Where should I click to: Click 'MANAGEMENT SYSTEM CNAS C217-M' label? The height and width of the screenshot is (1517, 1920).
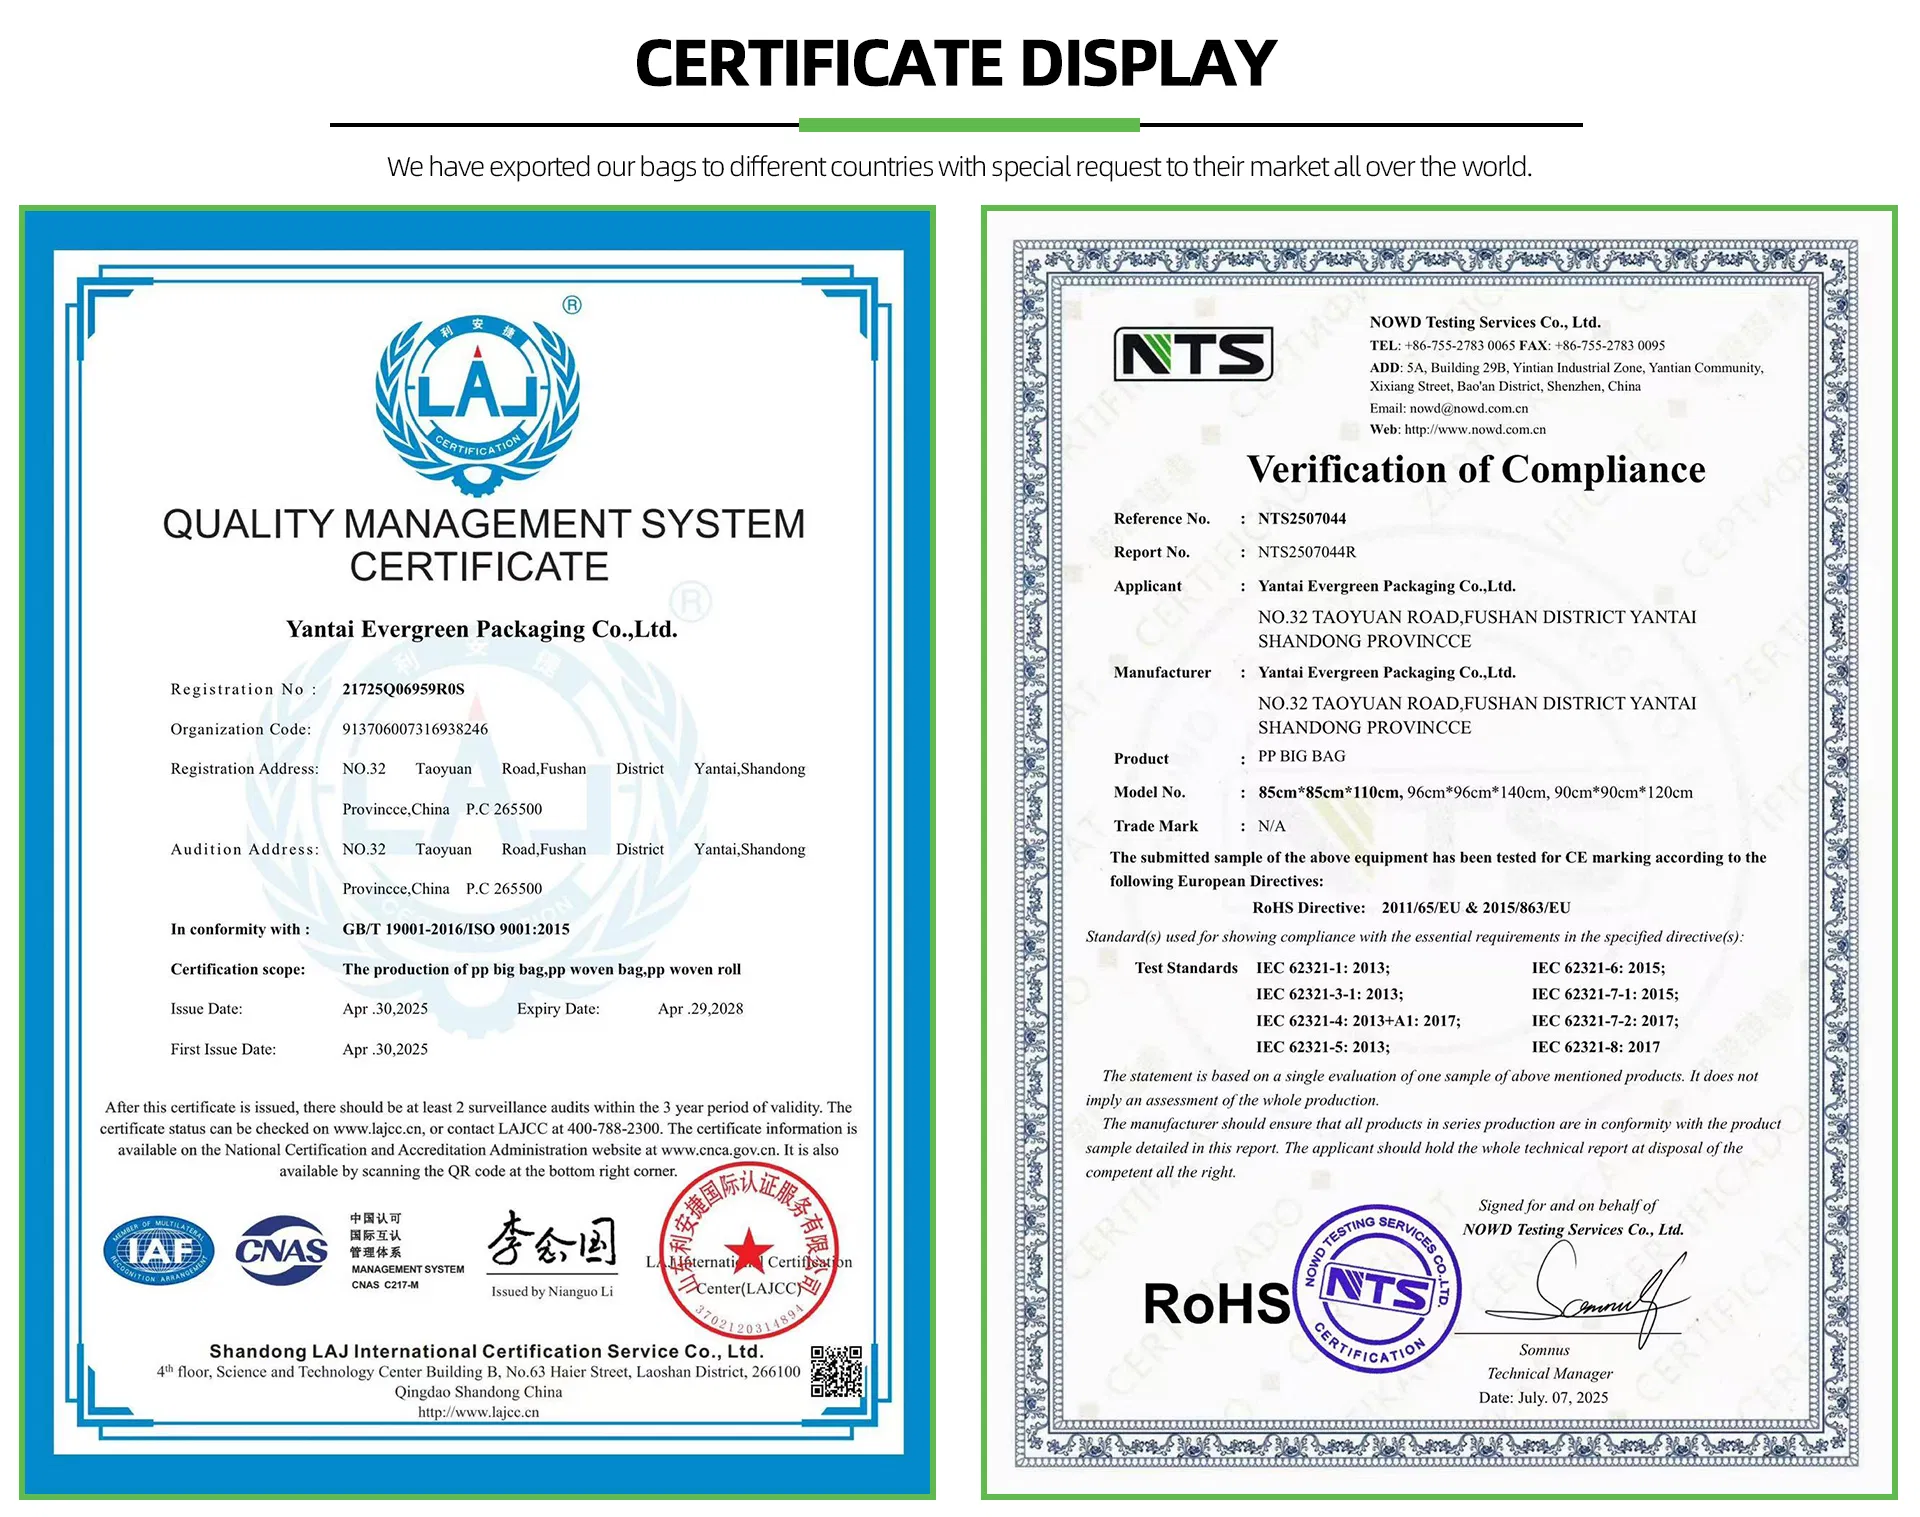point(408,1277)
